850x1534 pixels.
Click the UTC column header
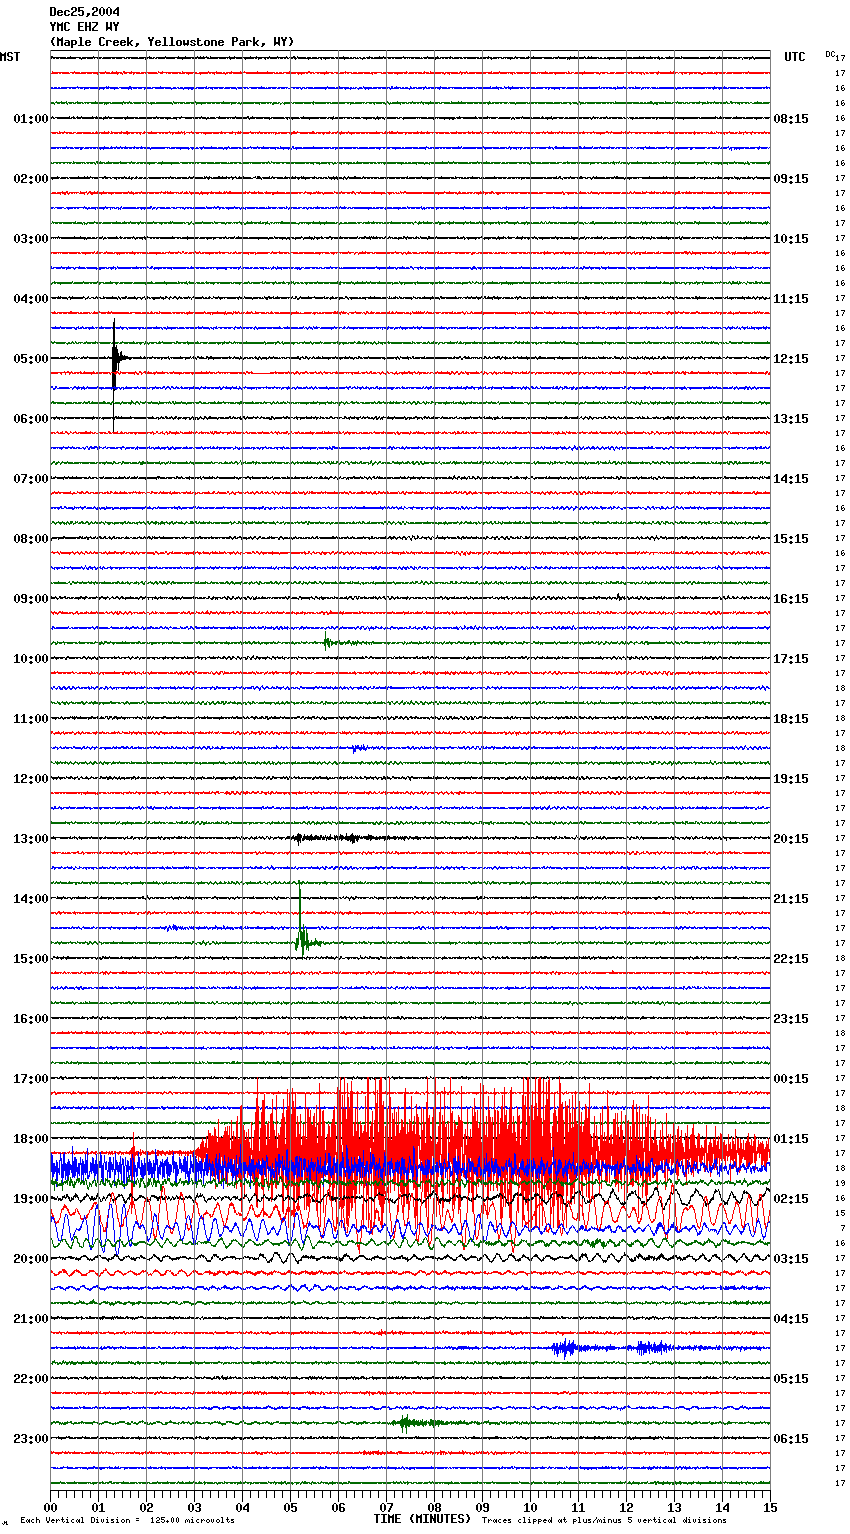click(x=795, y=57)
